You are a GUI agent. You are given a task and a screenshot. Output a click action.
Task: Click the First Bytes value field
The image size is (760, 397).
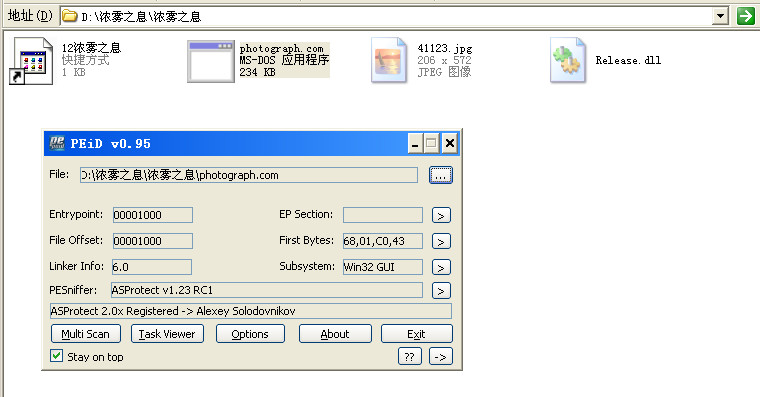[x=383, y=241]
